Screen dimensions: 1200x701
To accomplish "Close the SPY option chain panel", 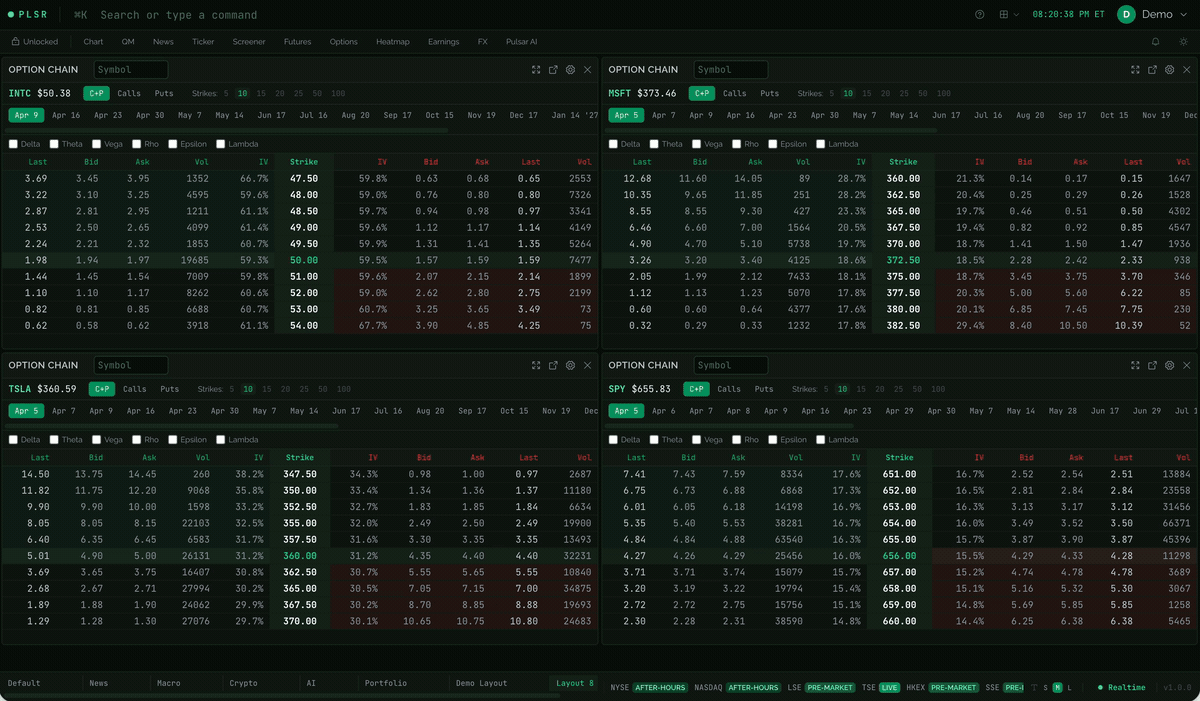I will [1186, 366].
